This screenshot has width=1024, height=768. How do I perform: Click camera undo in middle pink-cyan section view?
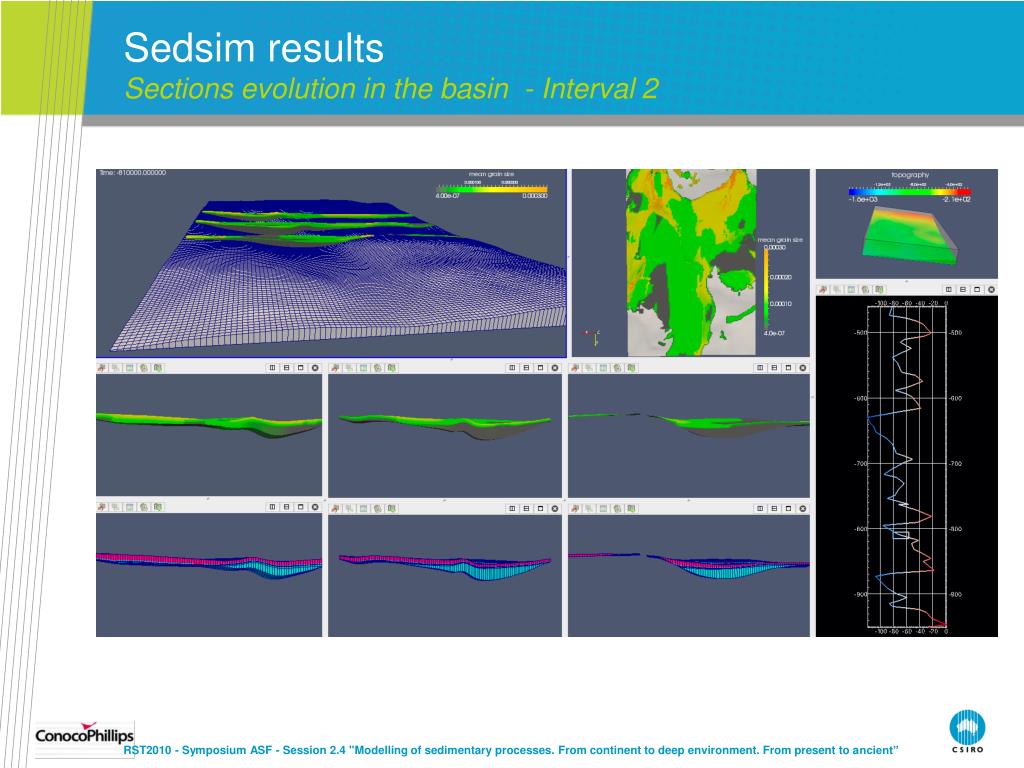click(336, 508)
